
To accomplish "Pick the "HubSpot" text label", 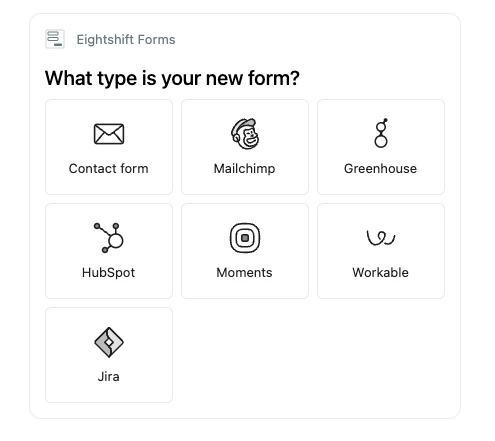I will click(109, 273).
